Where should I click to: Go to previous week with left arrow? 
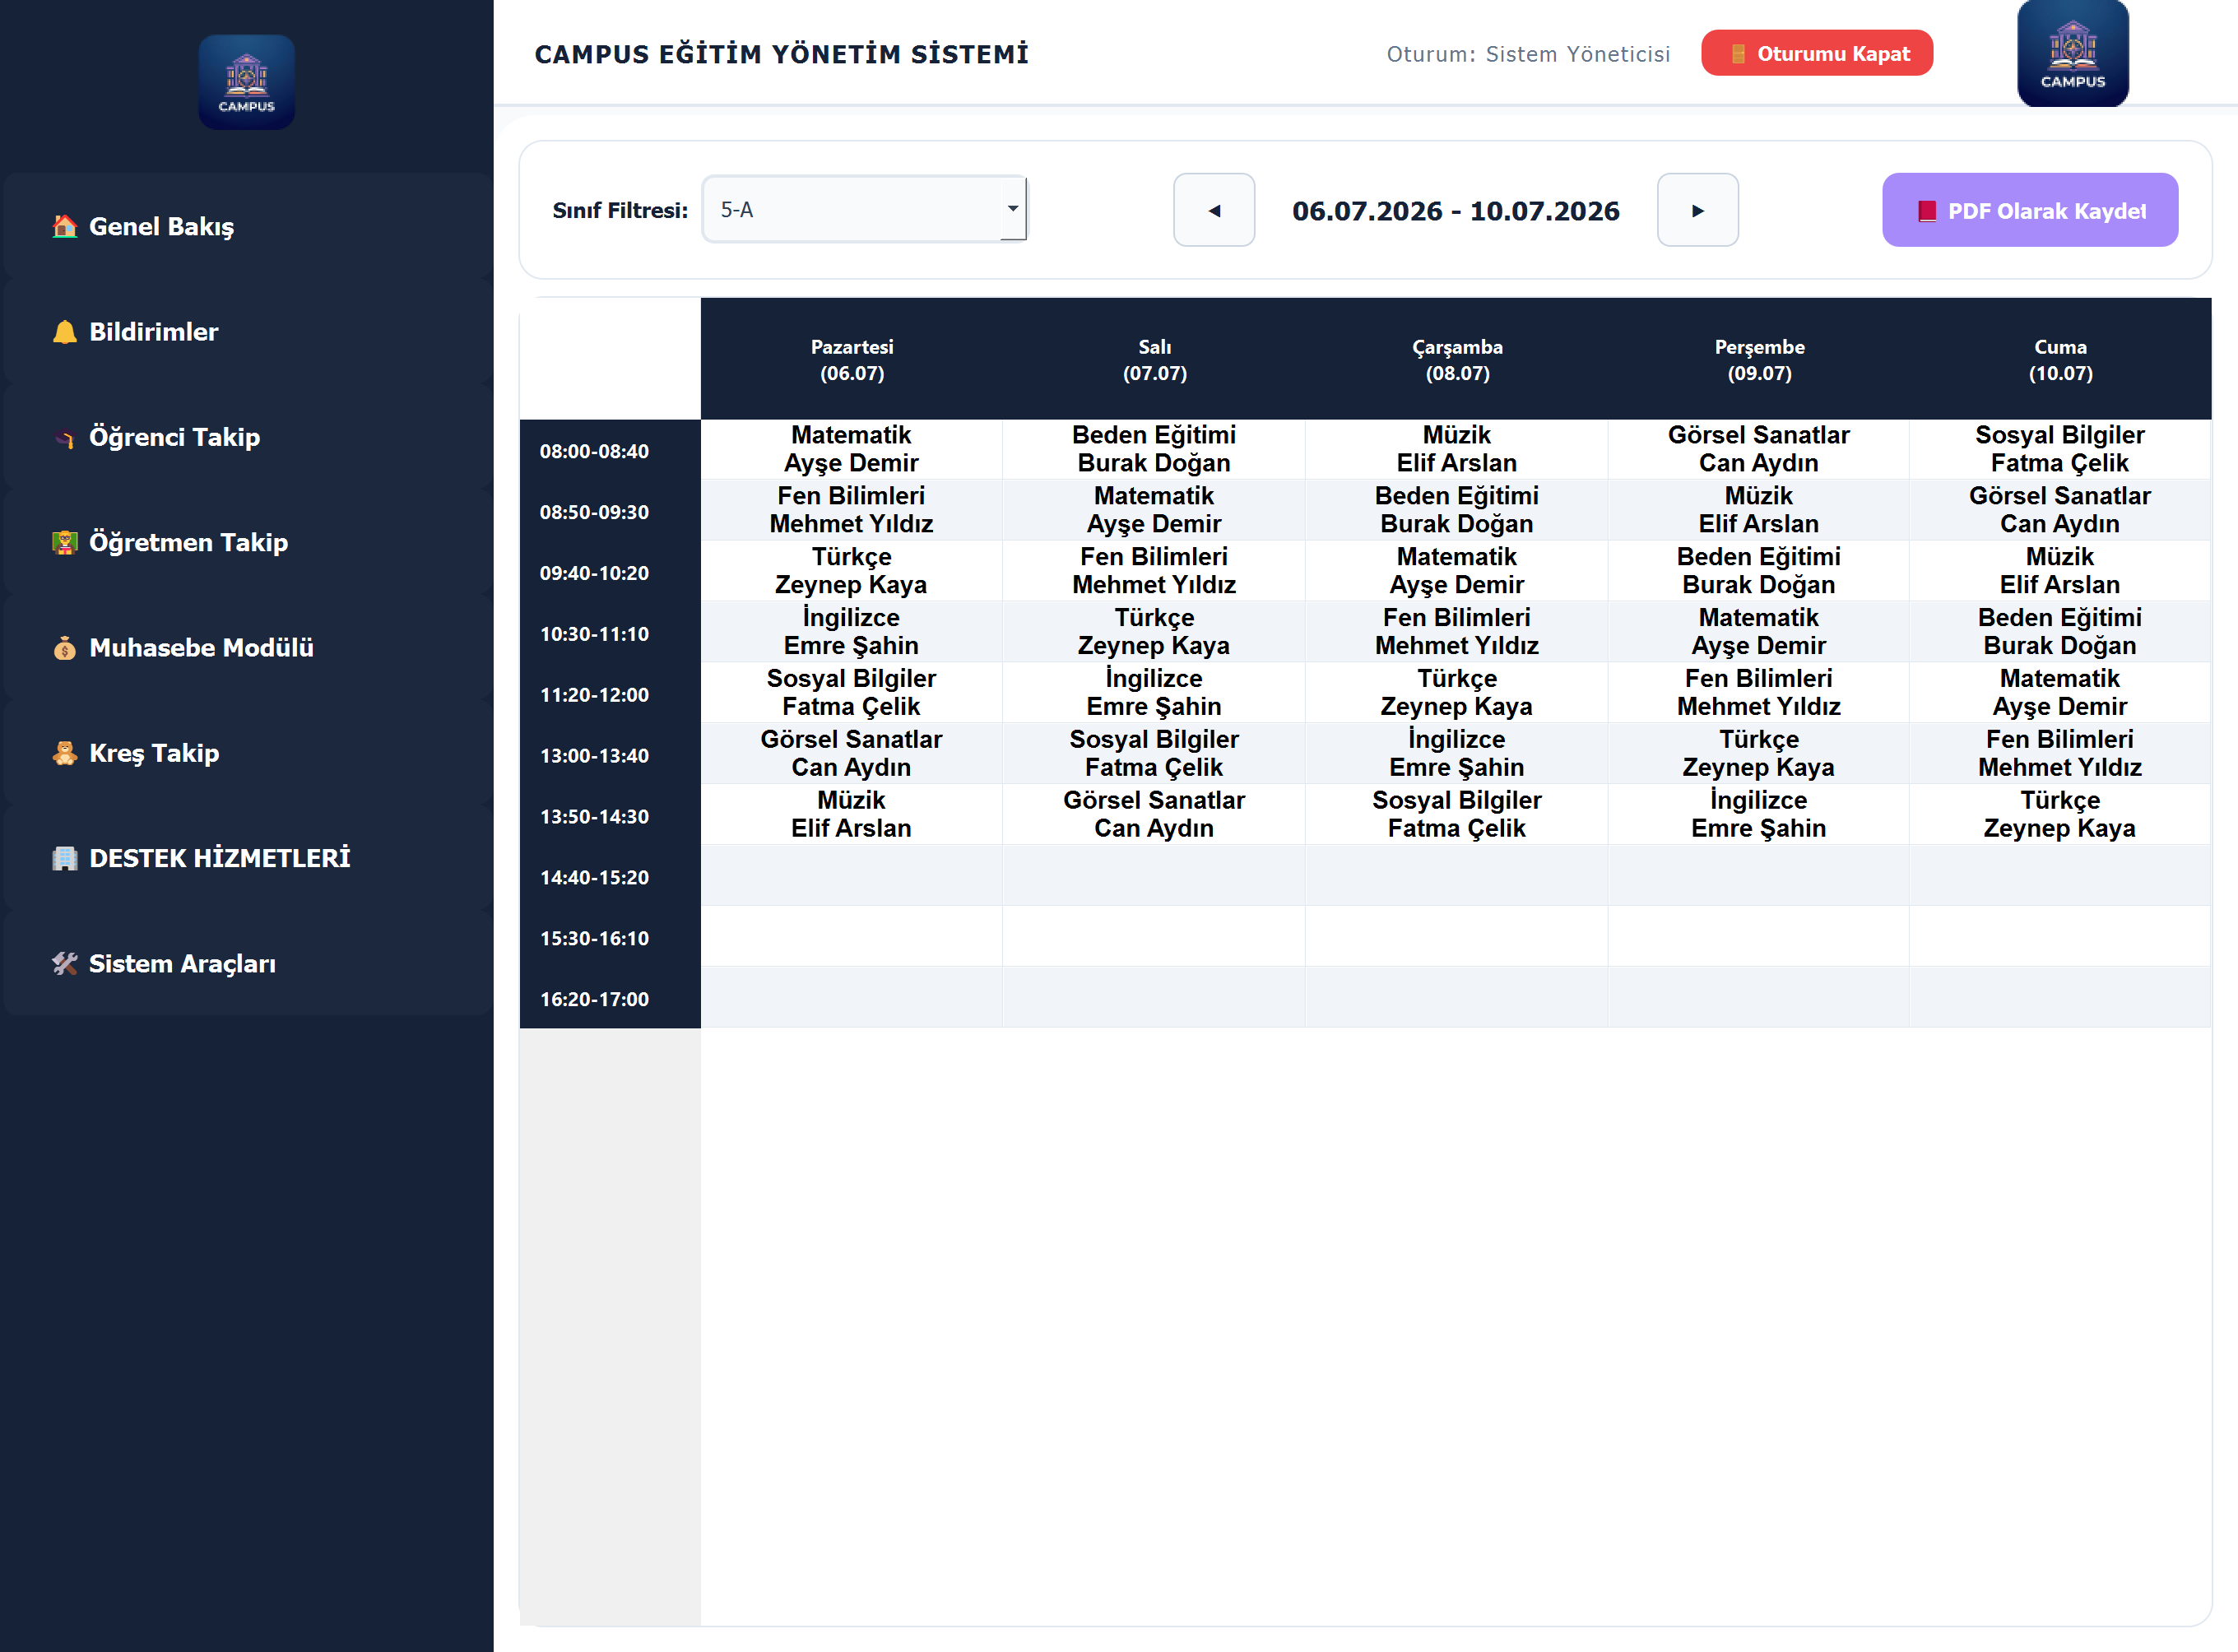[1214, 210]
